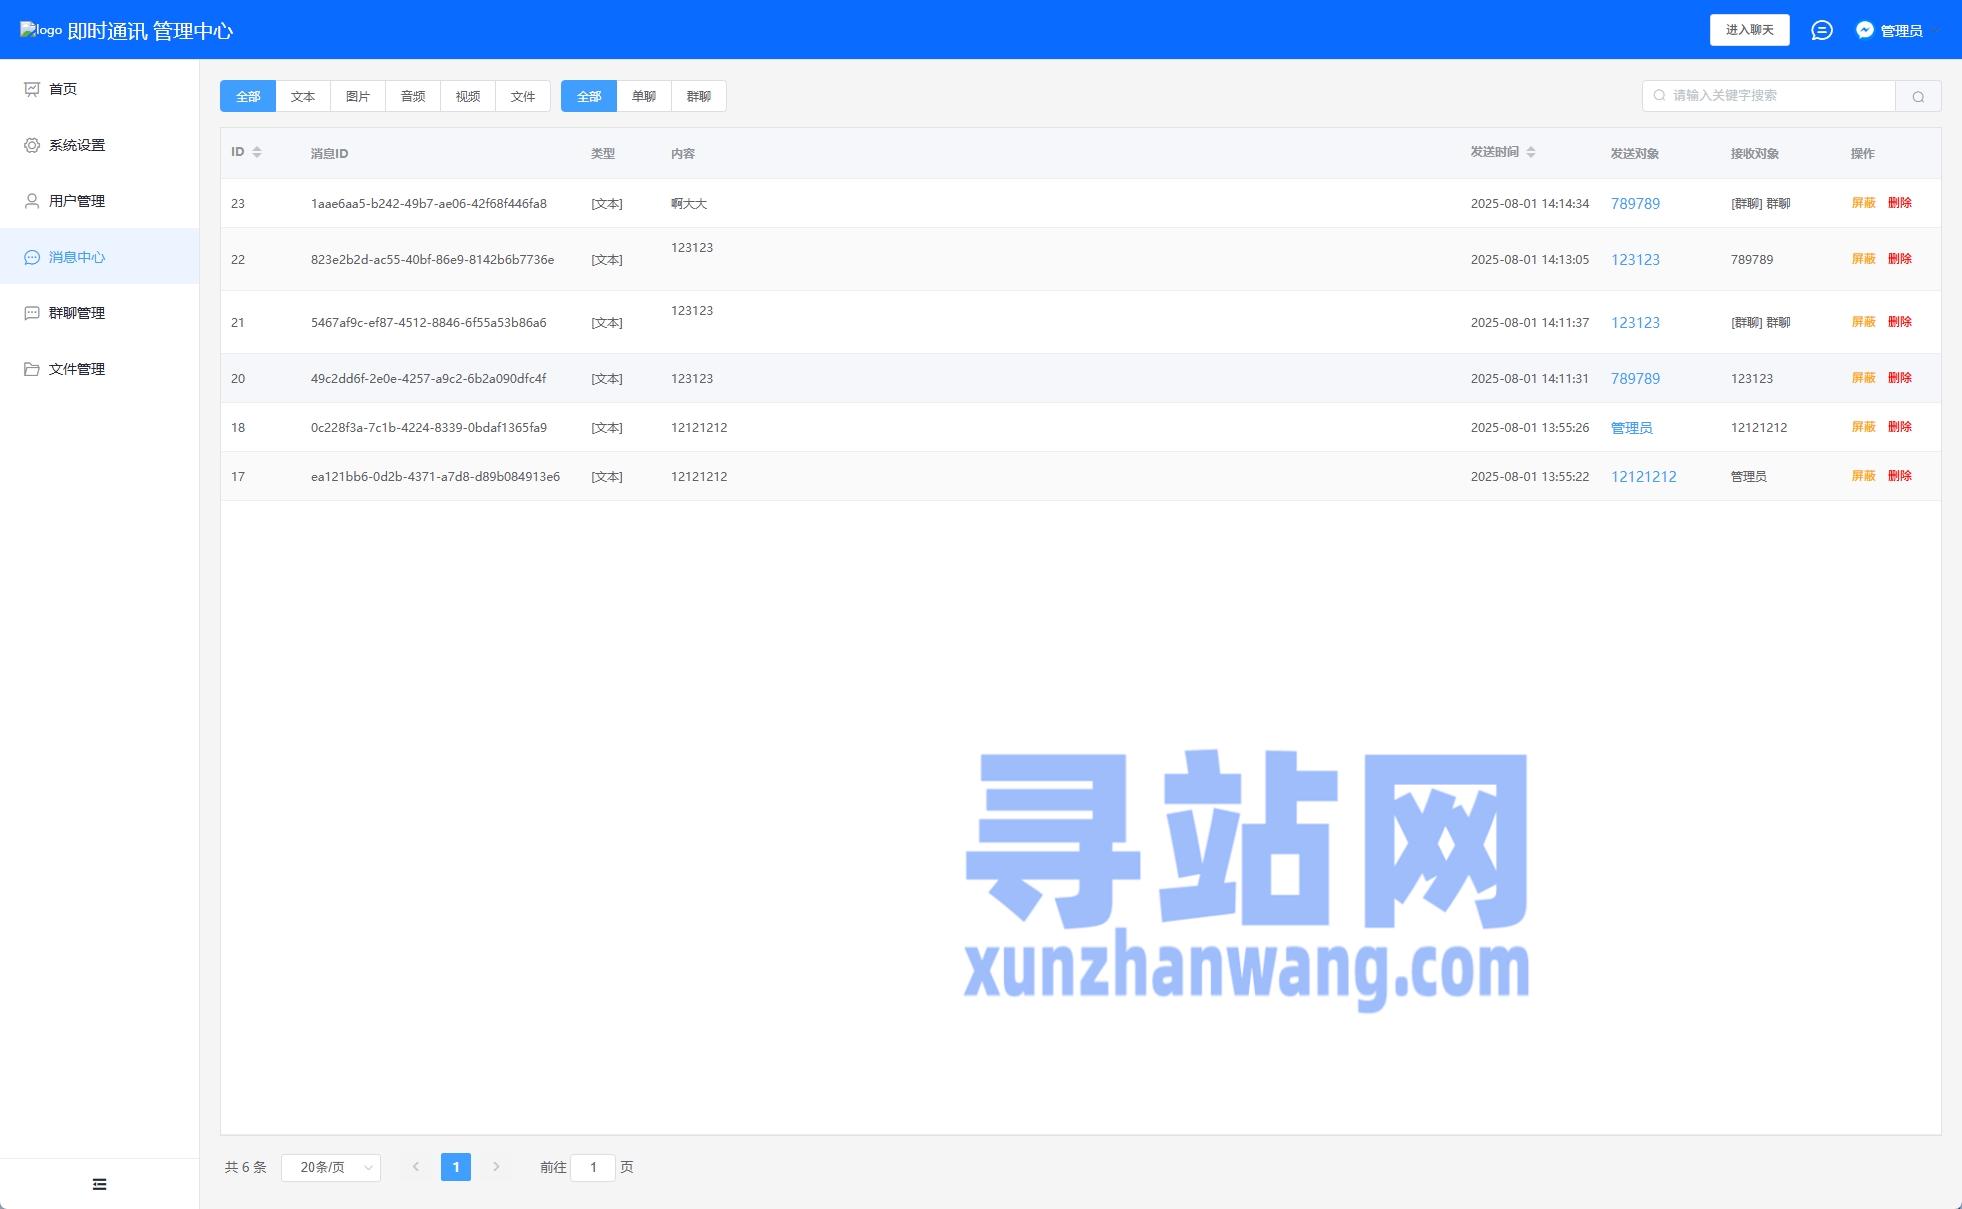Open 用户管理 in the sidebar menu
Image resolution: width=1962 pixels, height=1209 pixels.
[100, 201]
